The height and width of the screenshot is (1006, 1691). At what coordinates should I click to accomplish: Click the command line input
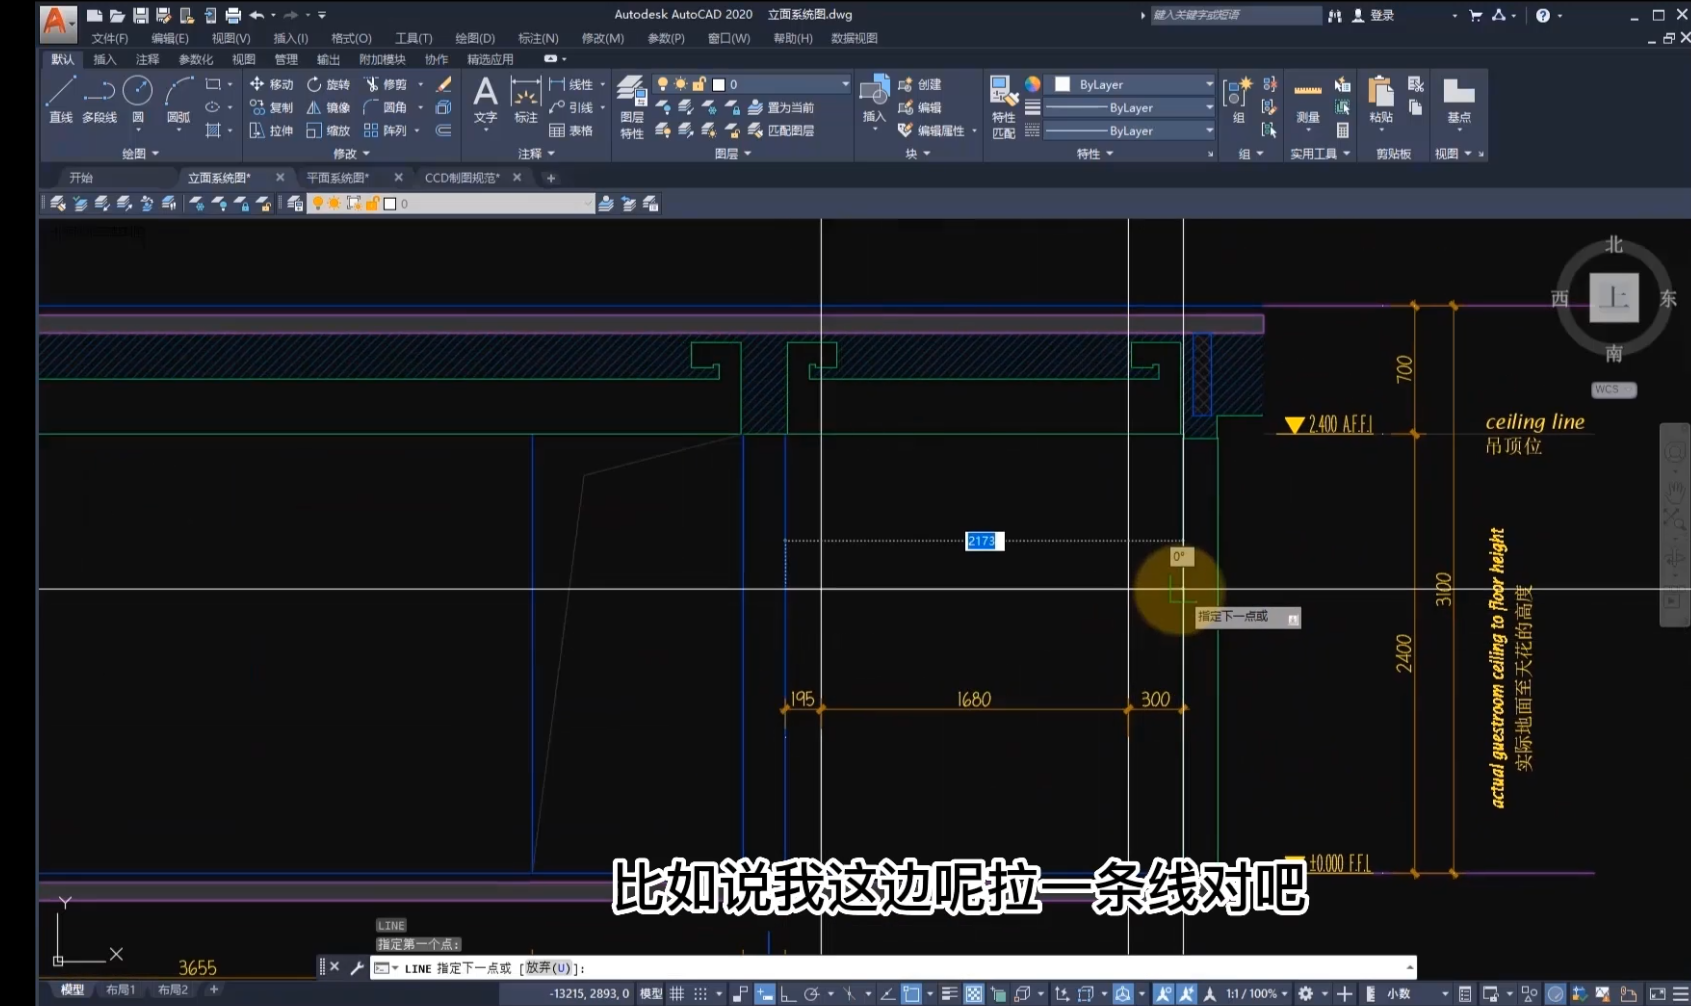[x=893, y=968]
